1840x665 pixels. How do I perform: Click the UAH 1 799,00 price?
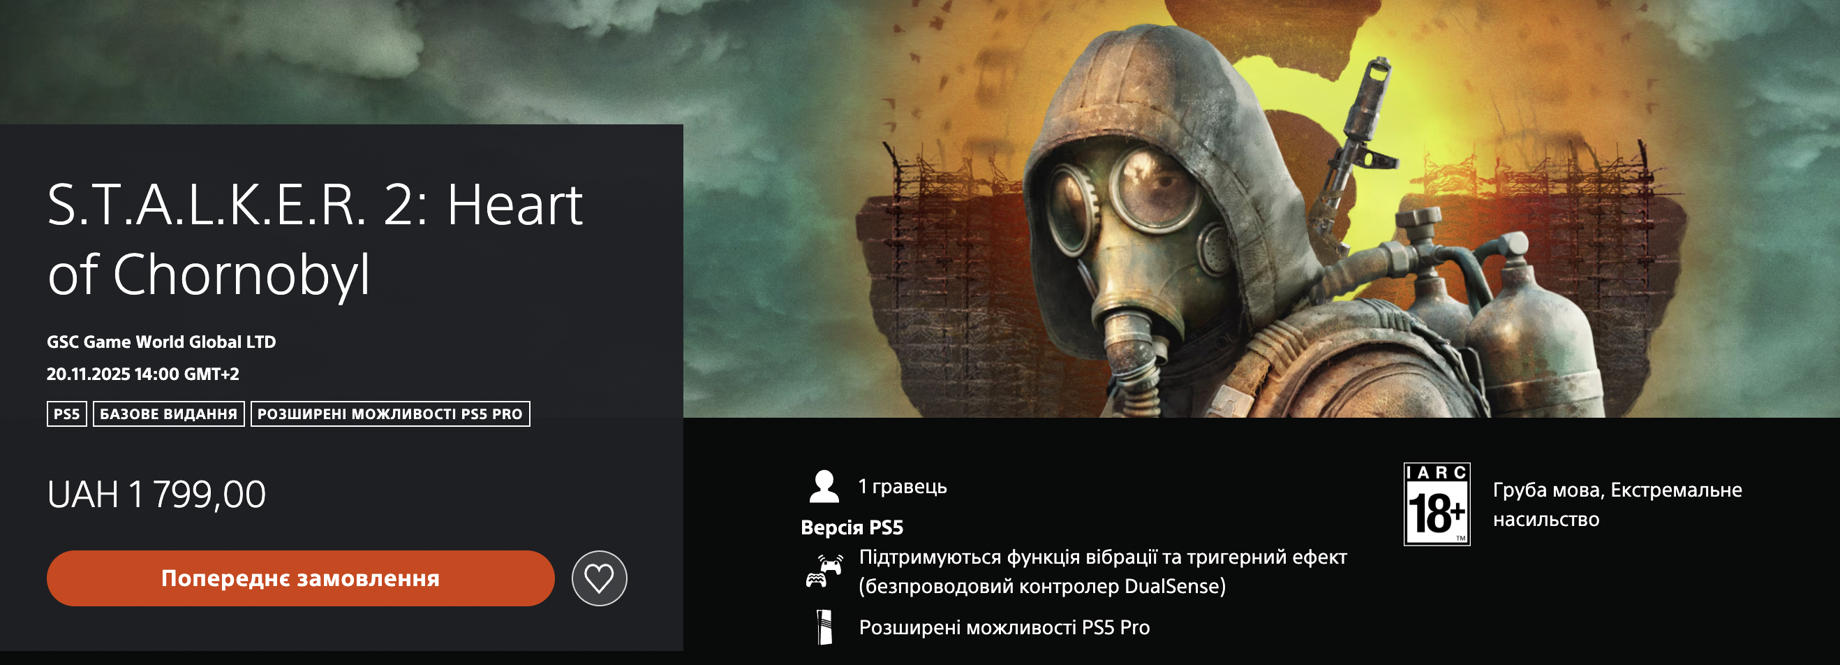point(156,494)
